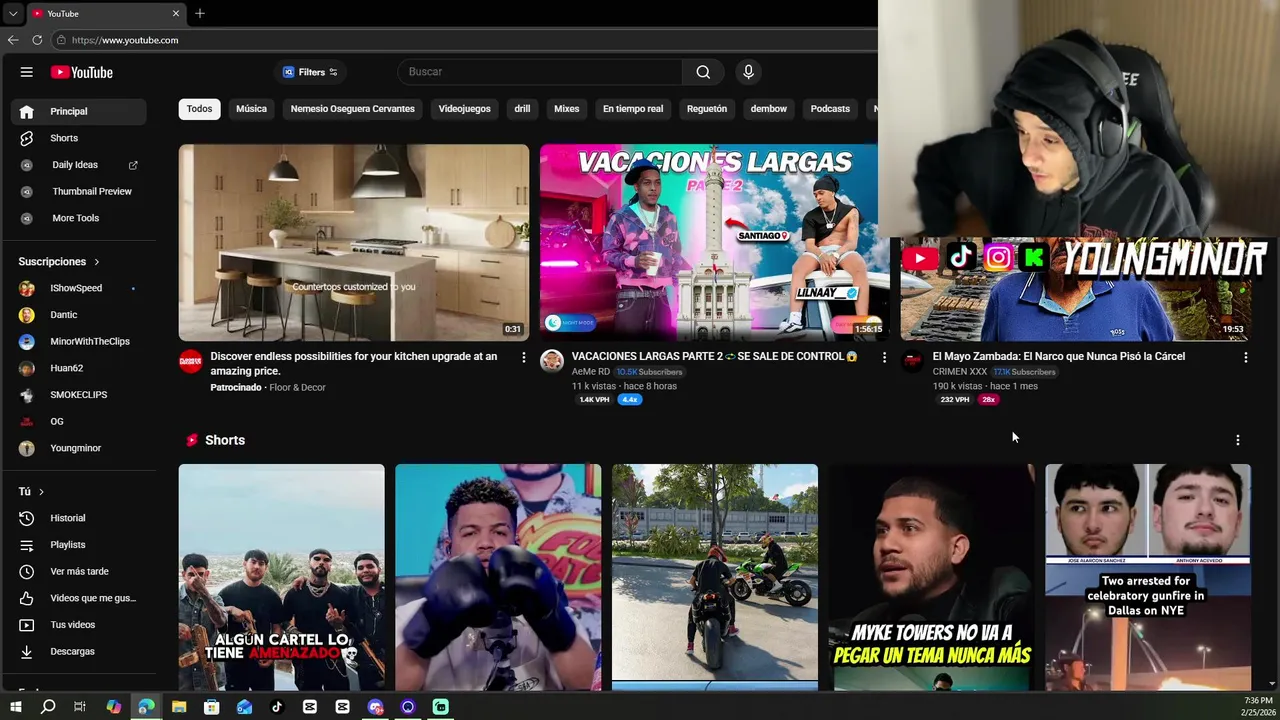This screenshot has height=720, width=1280.
Task: Click the YouTube logo
Action: tap(82, 72)
